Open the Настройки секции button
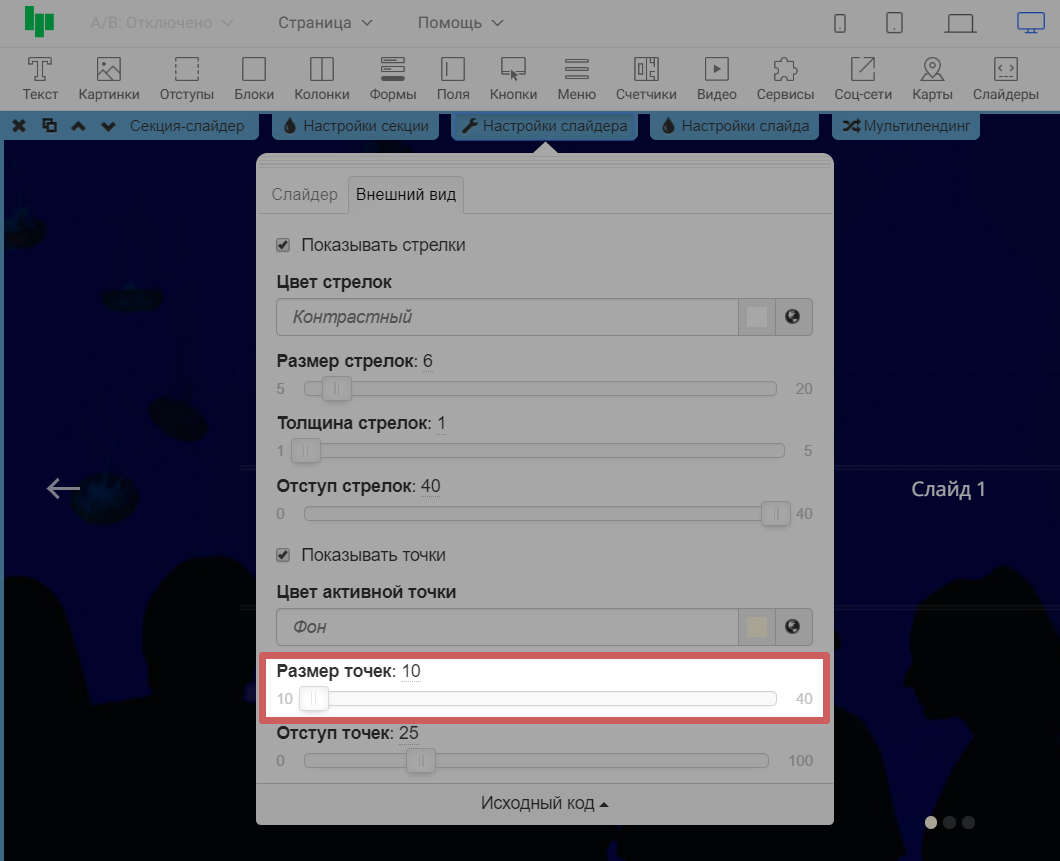The height and width of the screenshot is (861, 1060). pos(356,126)
